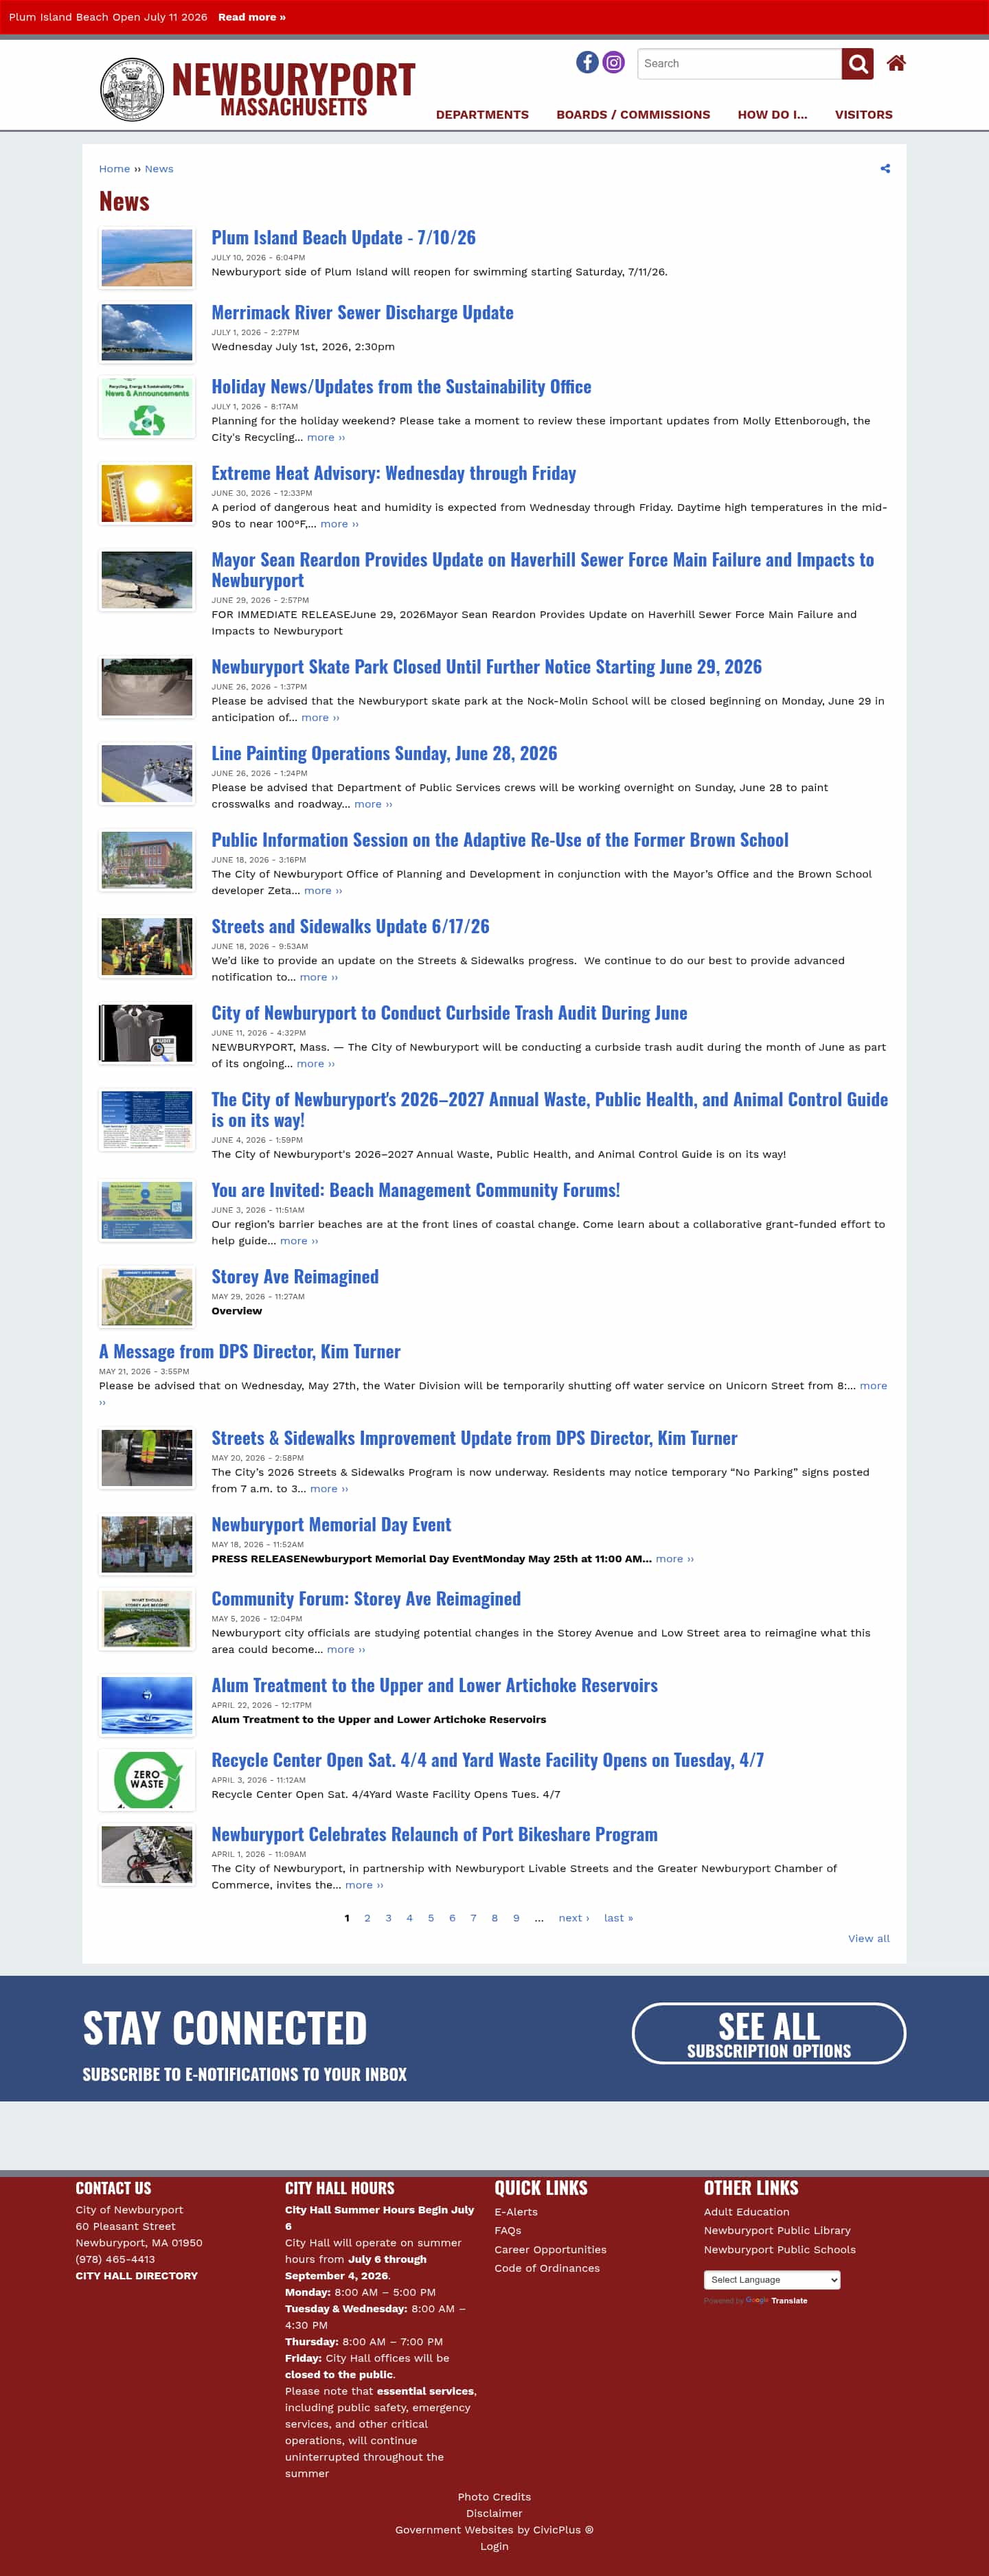Click Read more in the red alert banner
The image size is (989, 2576).
click(252, 17)
